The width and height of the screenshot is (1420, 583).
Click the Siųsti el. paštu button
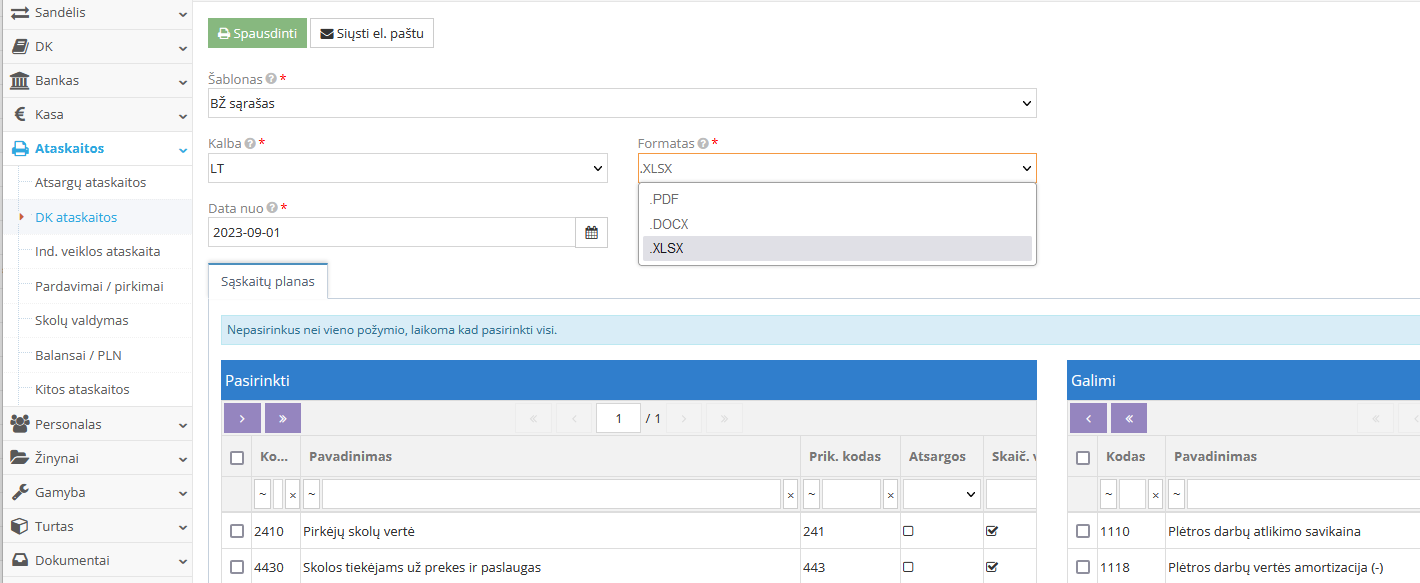point(372,33)
